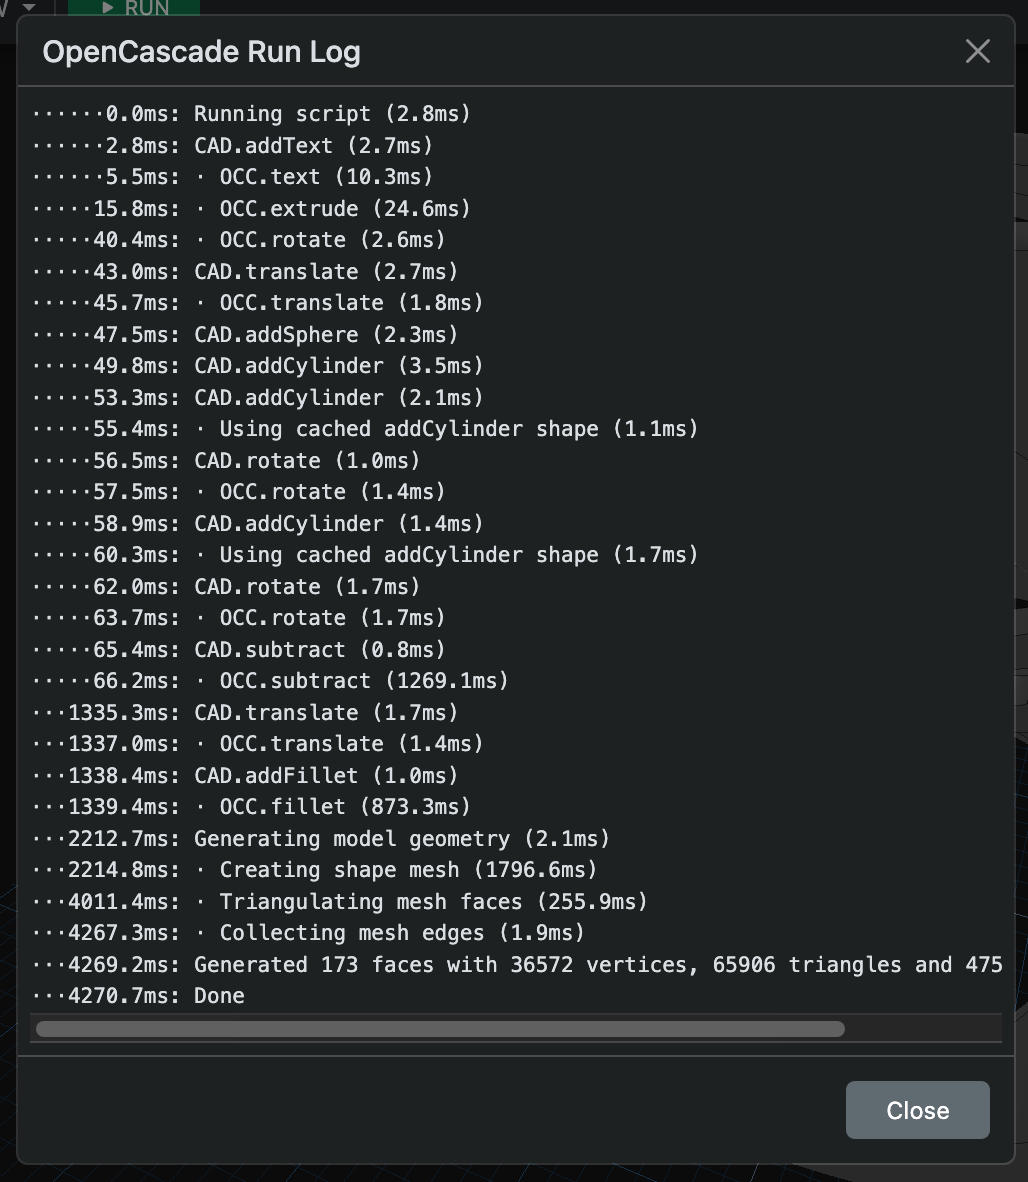The image size is (1028, 1182).
Task: Open the dropdown arrow left of RUN
Action: pyautogui.click(x=28, y=7)
